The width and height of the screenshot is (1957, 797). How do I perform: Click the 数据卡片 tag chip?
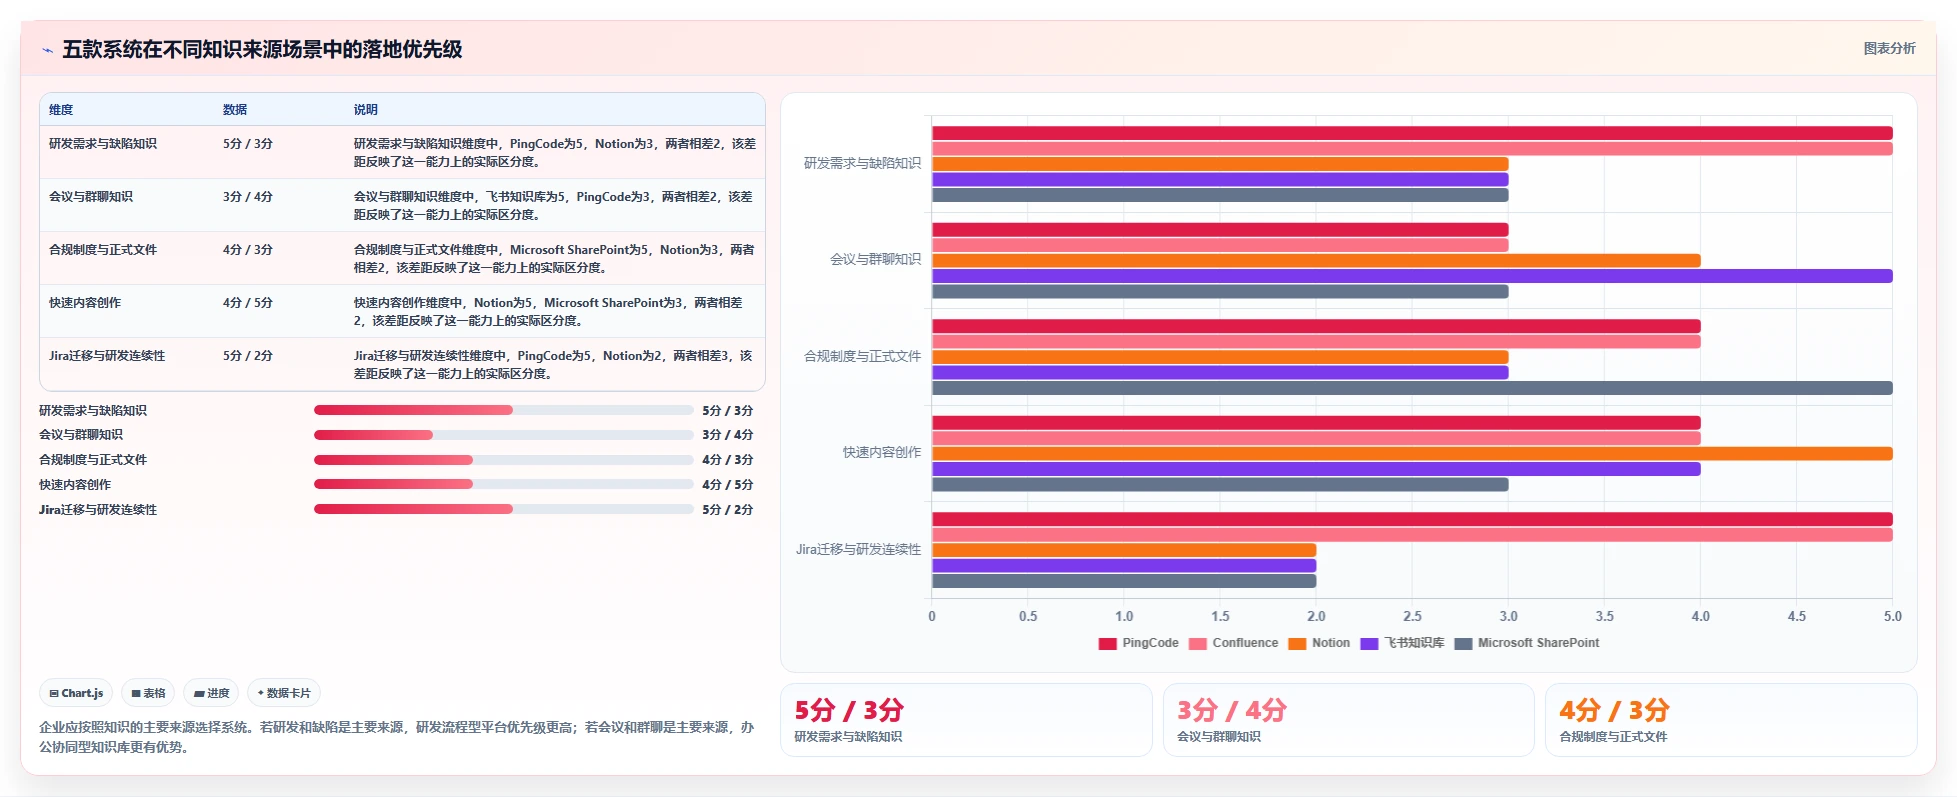pos(284,693)
